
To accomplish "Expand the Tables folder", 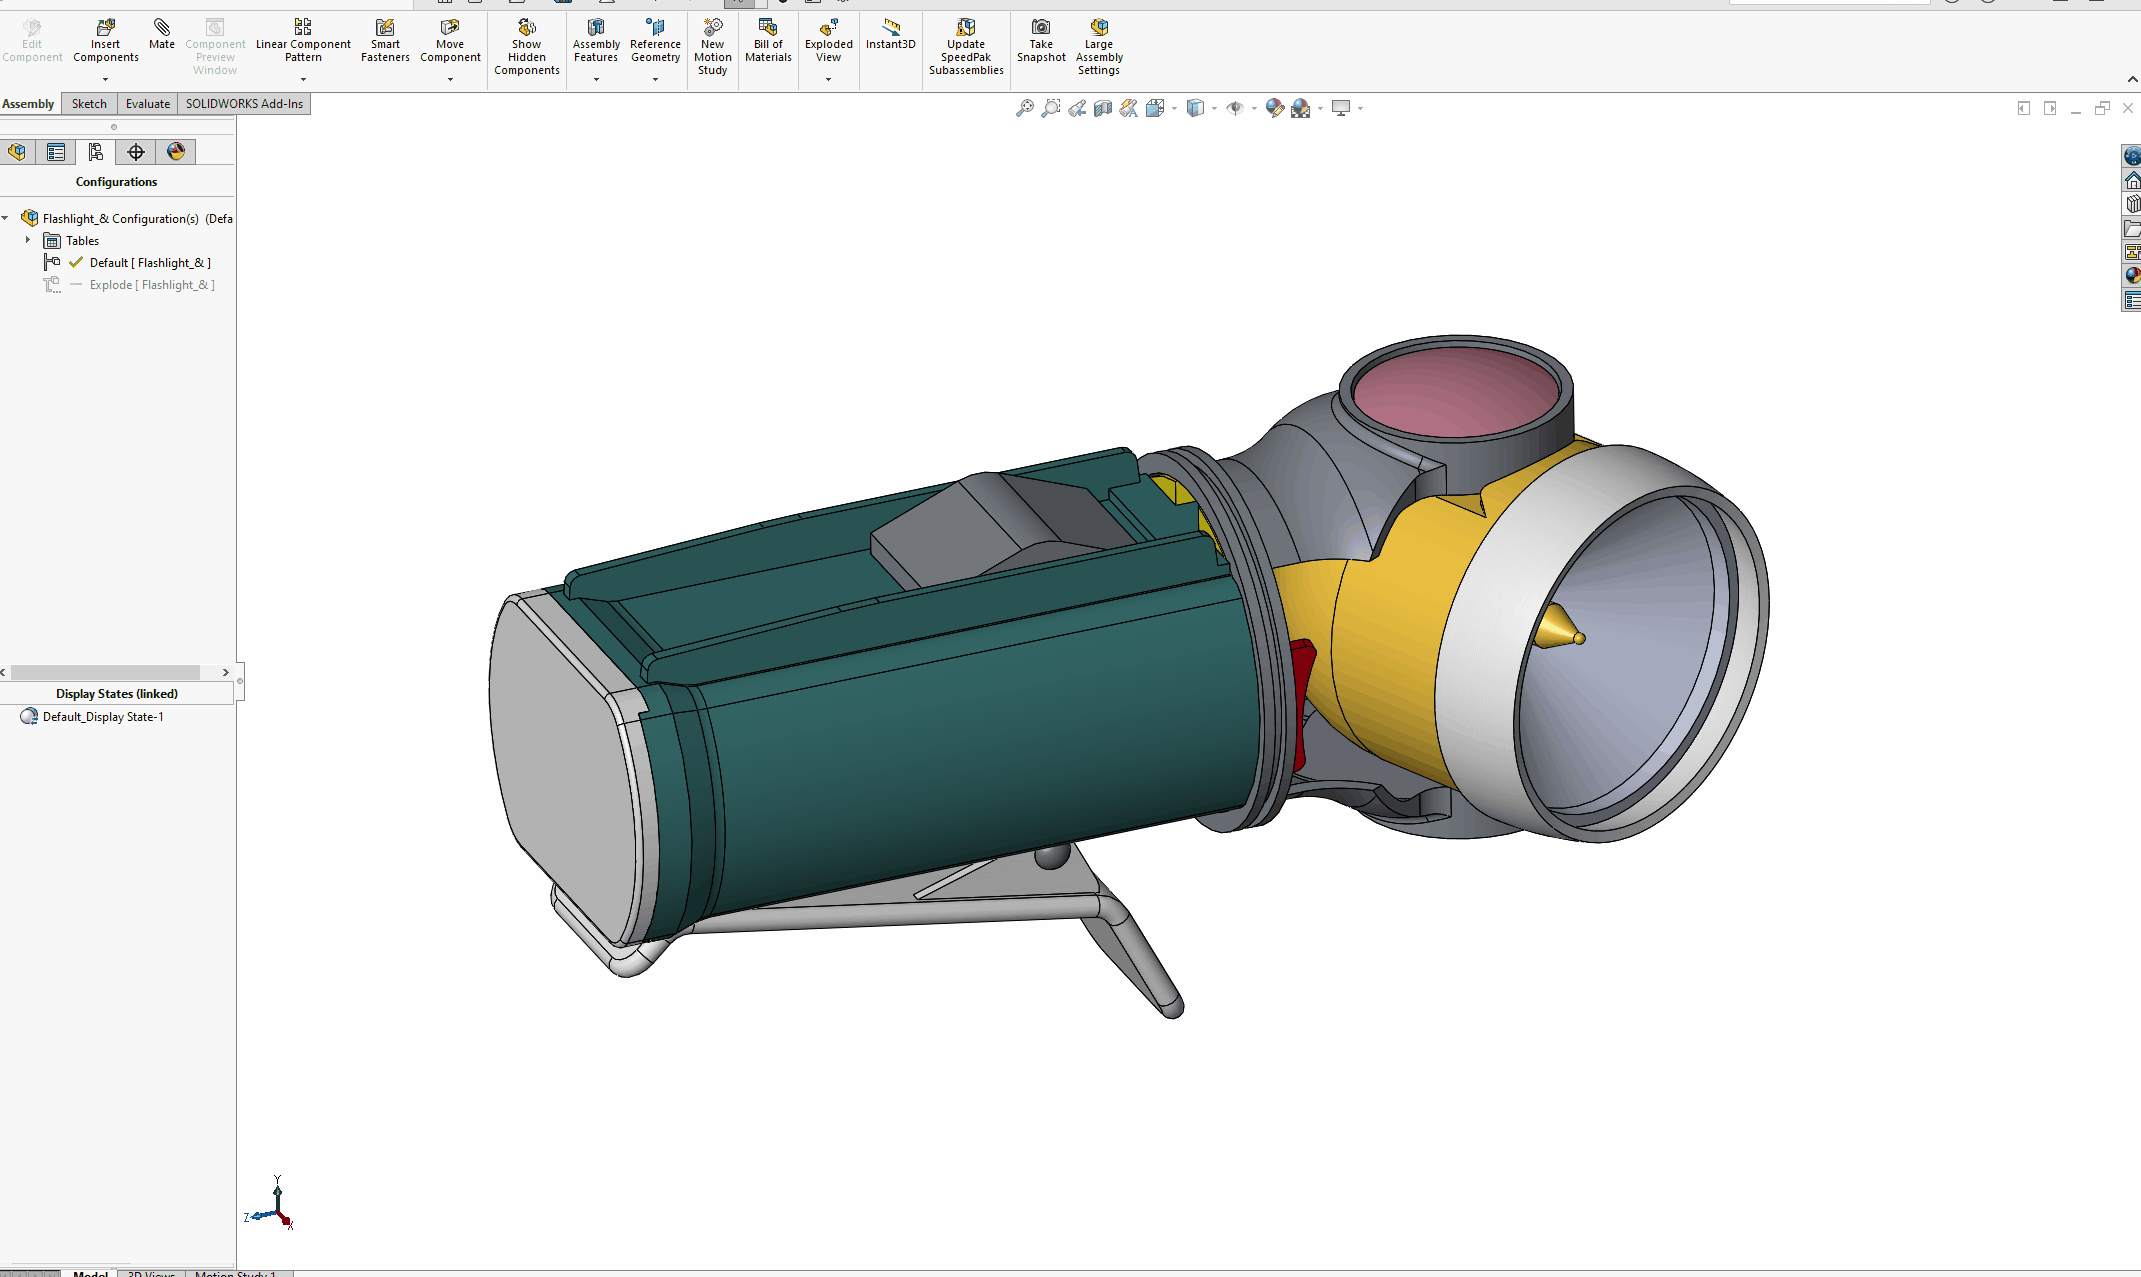I will pos(28,240).
